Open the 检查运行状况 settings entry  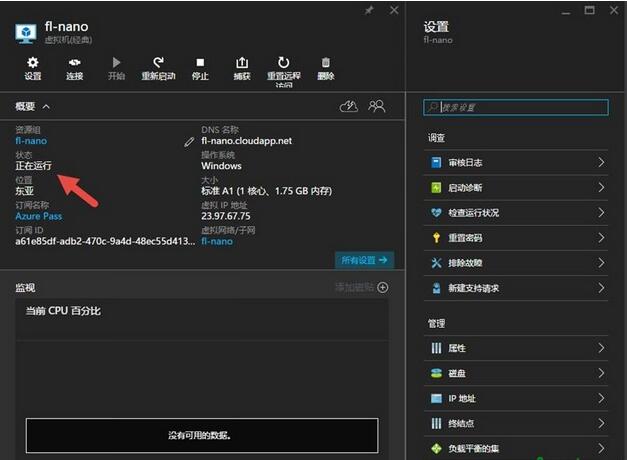pos(516,213)
